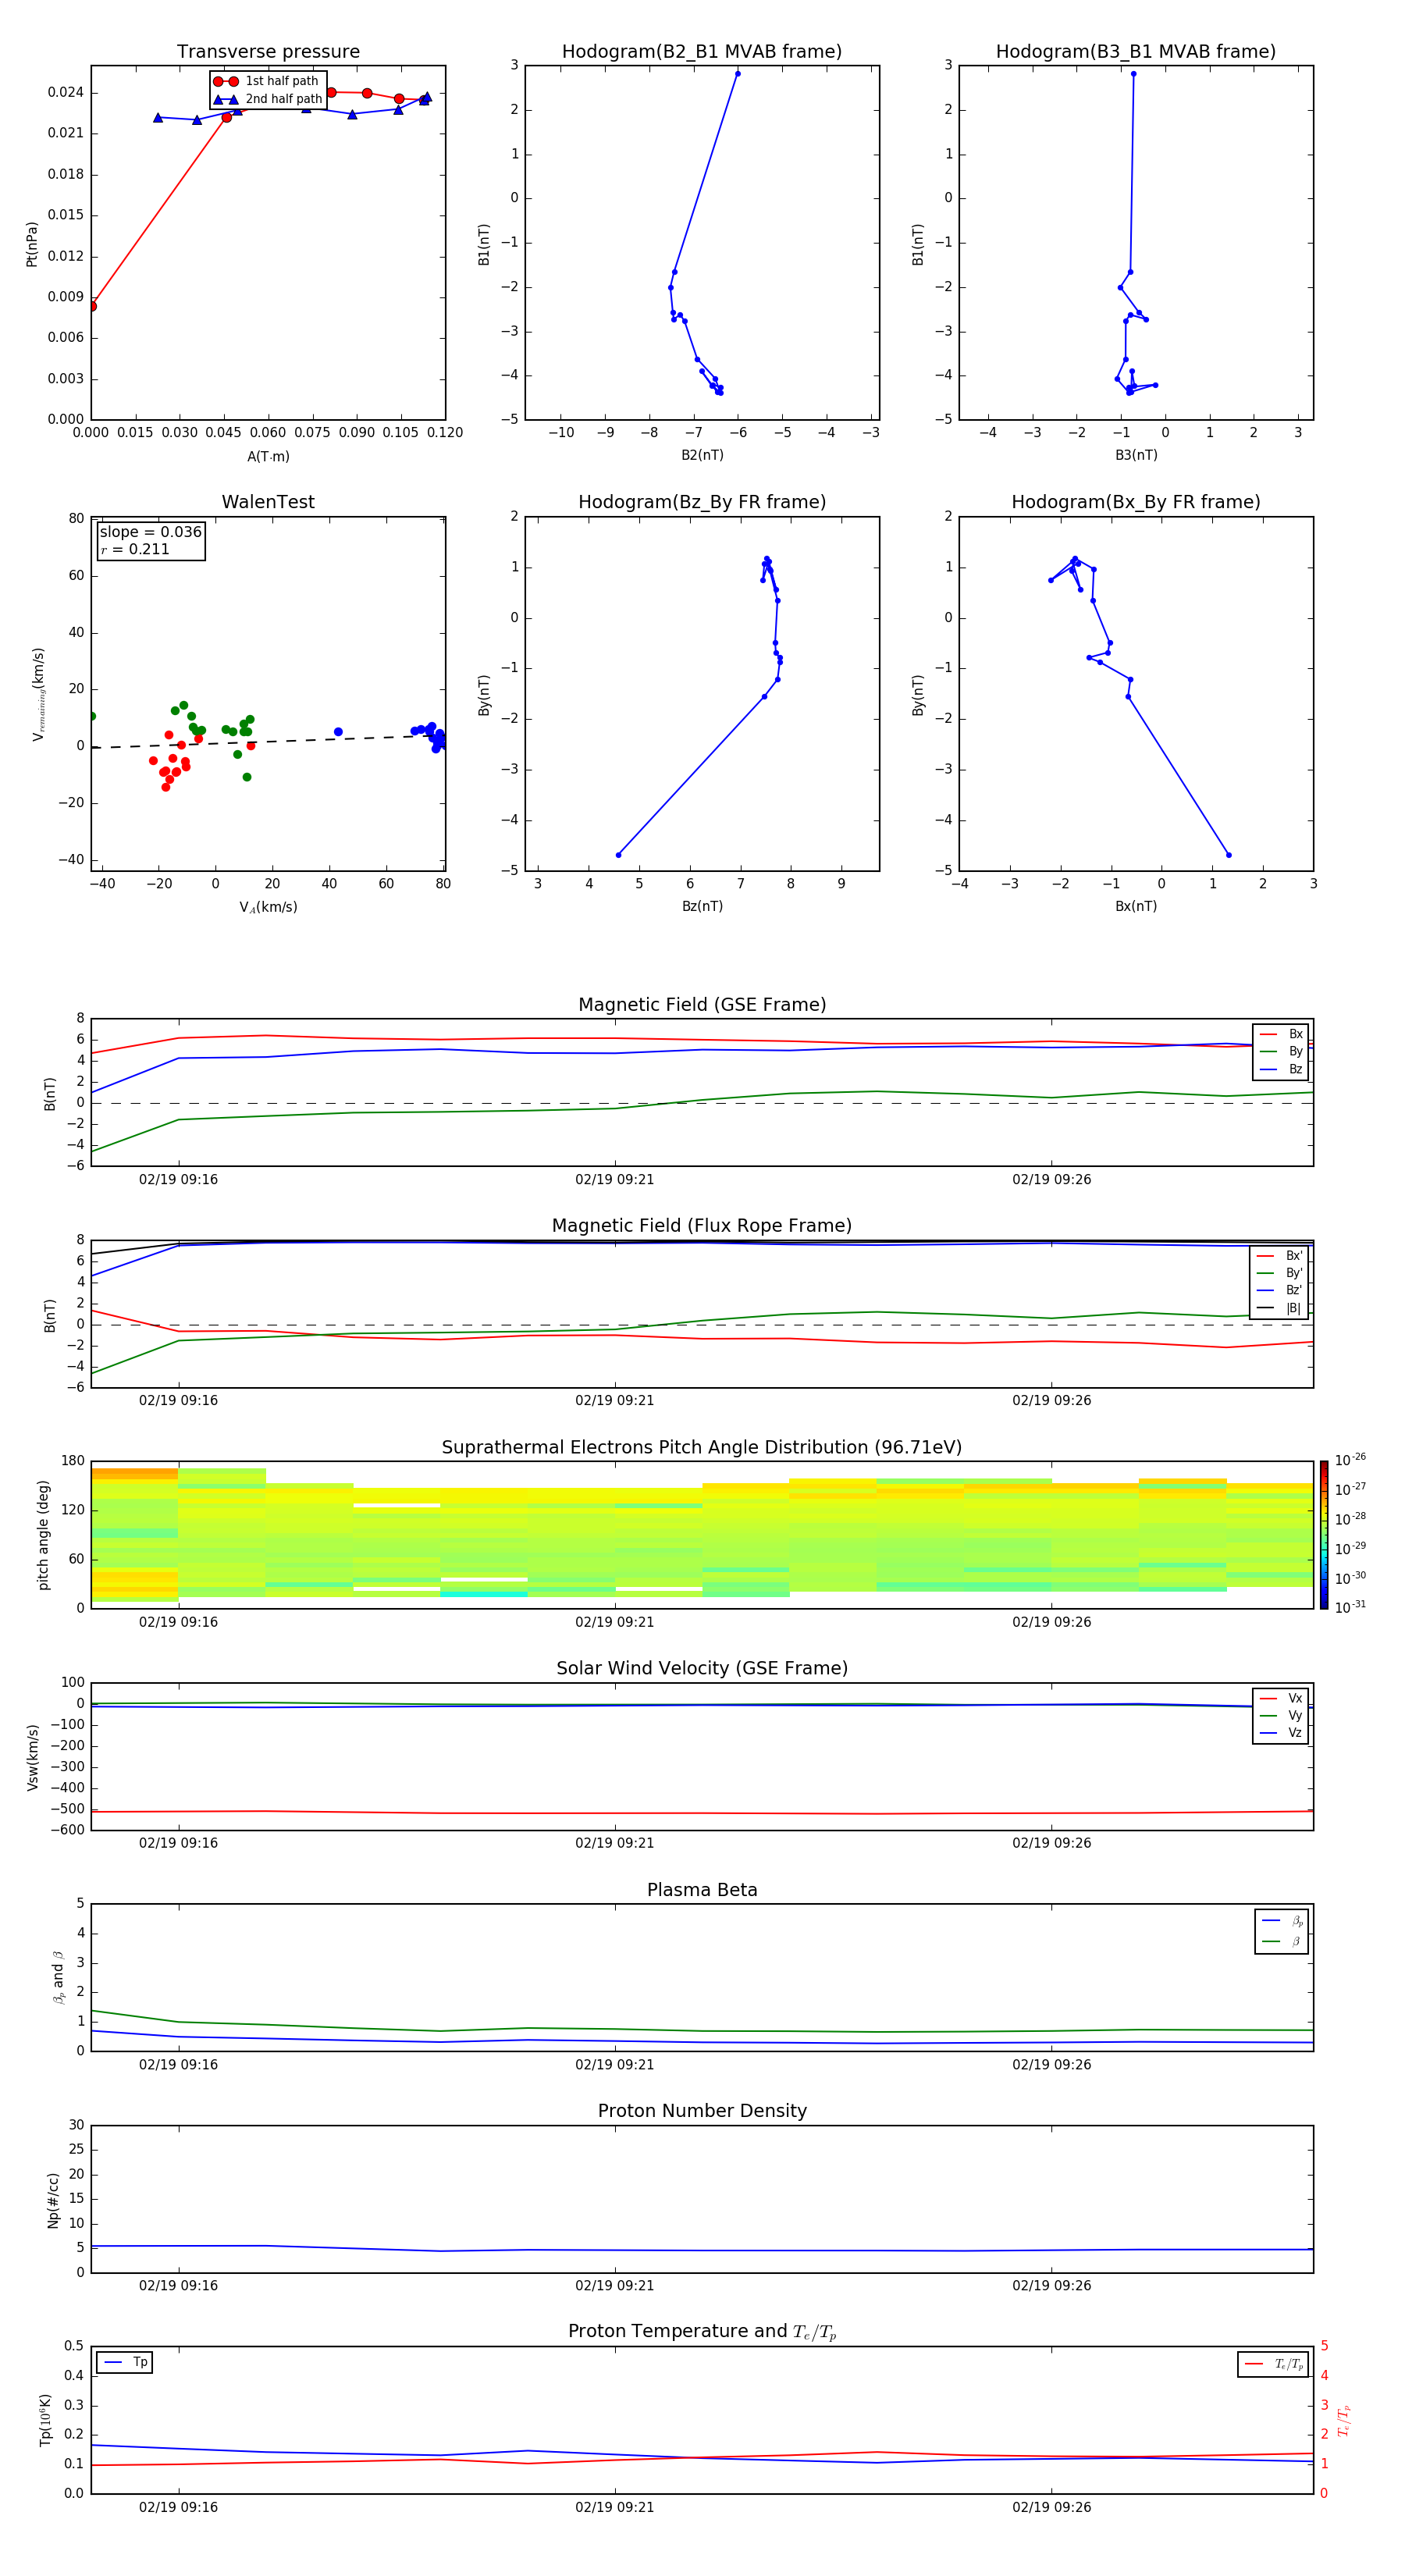Click the 'Np(#/cc)' axis label
The image size is (1405, 2576).
point(53,2200)
